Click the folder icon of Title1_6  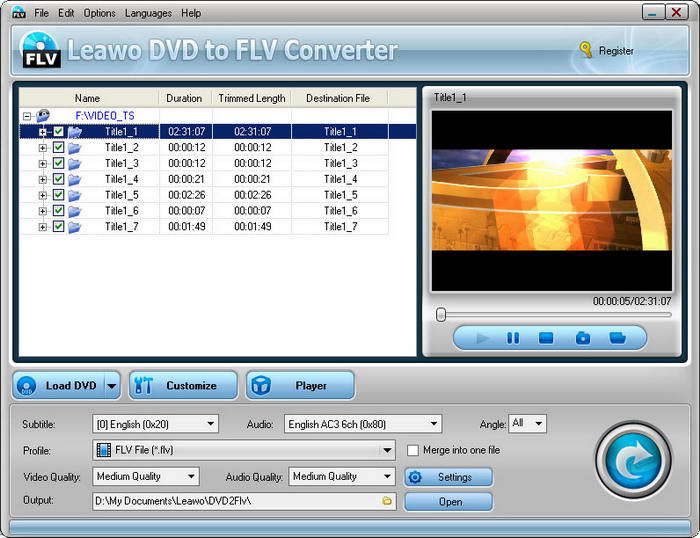pos(75,211)
